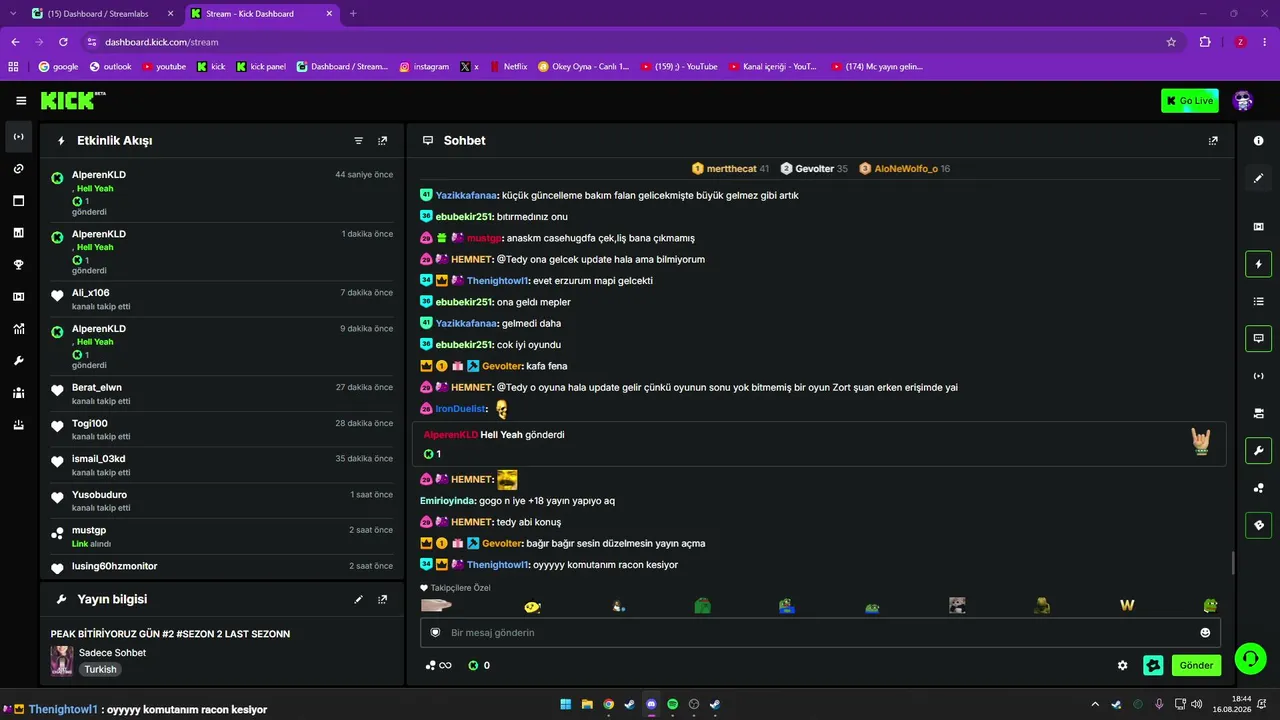Screen dimensions: 1280x720
Task: Open the trophy icon page in left sidebar
Action: pos(18,265)
